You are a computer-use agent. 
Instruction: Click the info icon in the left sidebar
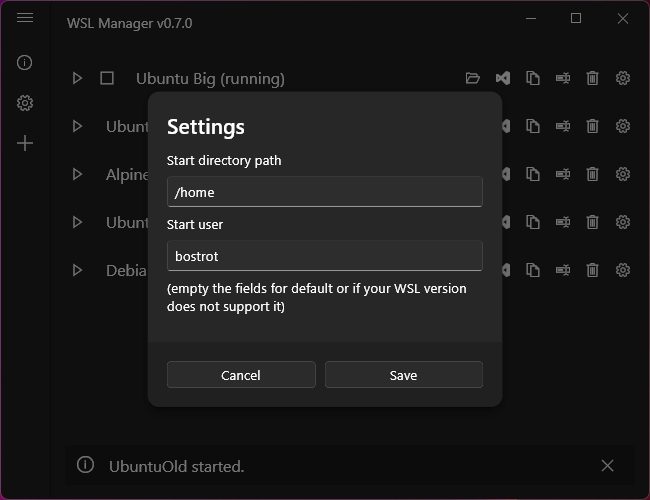(x=25, y=62)
